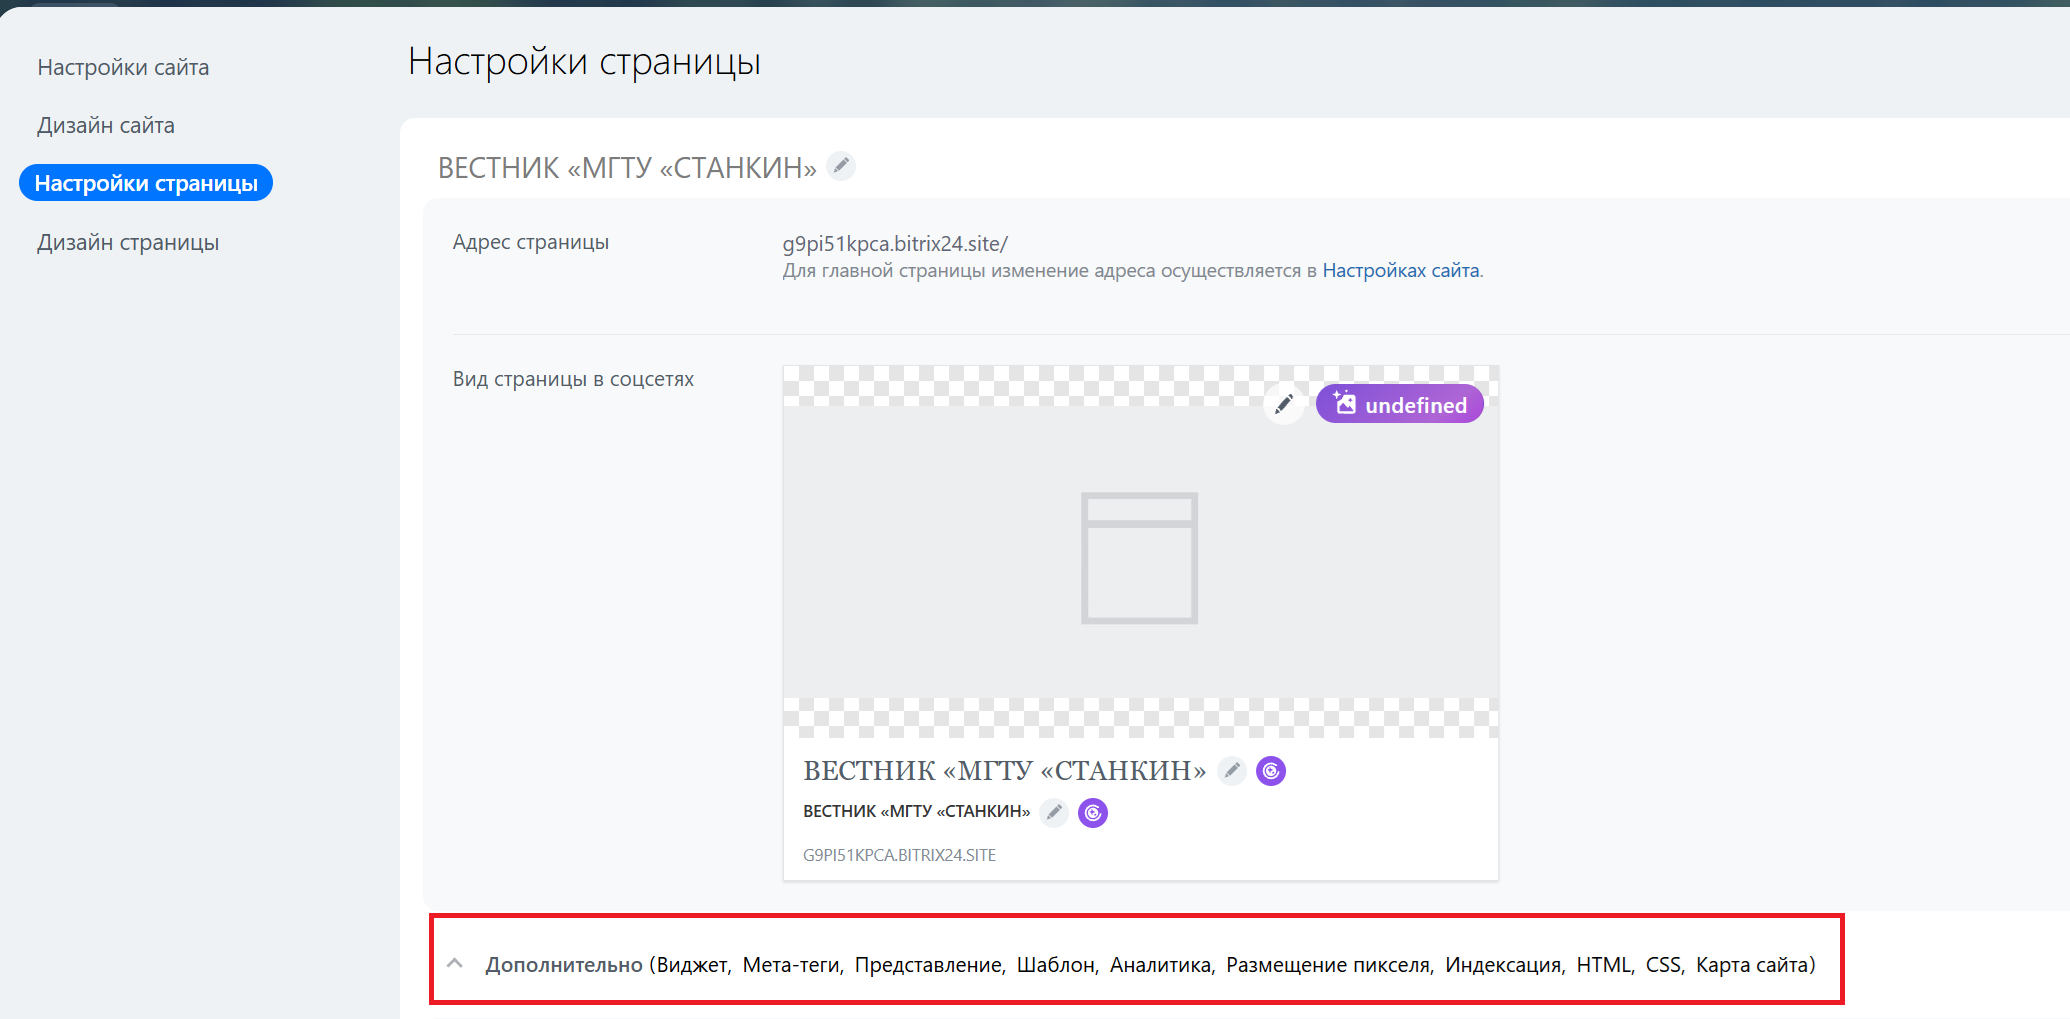Click the Индексация item in Дополнительно
Image resolution: width=2070 pixels, height=1019 pixels.
(1503, 965)
